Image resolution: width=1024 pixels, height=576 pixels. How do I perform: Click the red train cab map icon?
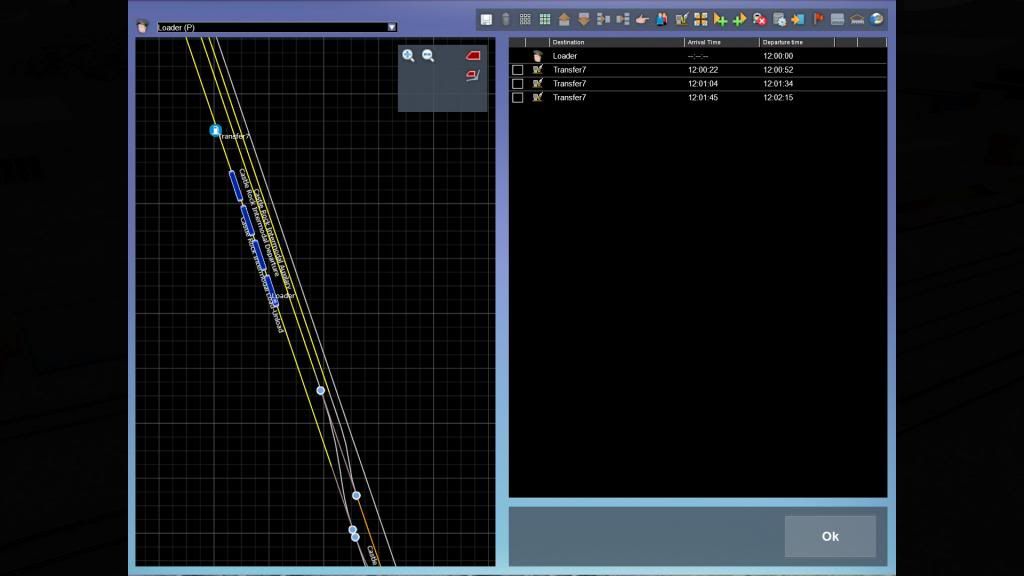pyautogui.click(x=473, y=56)
